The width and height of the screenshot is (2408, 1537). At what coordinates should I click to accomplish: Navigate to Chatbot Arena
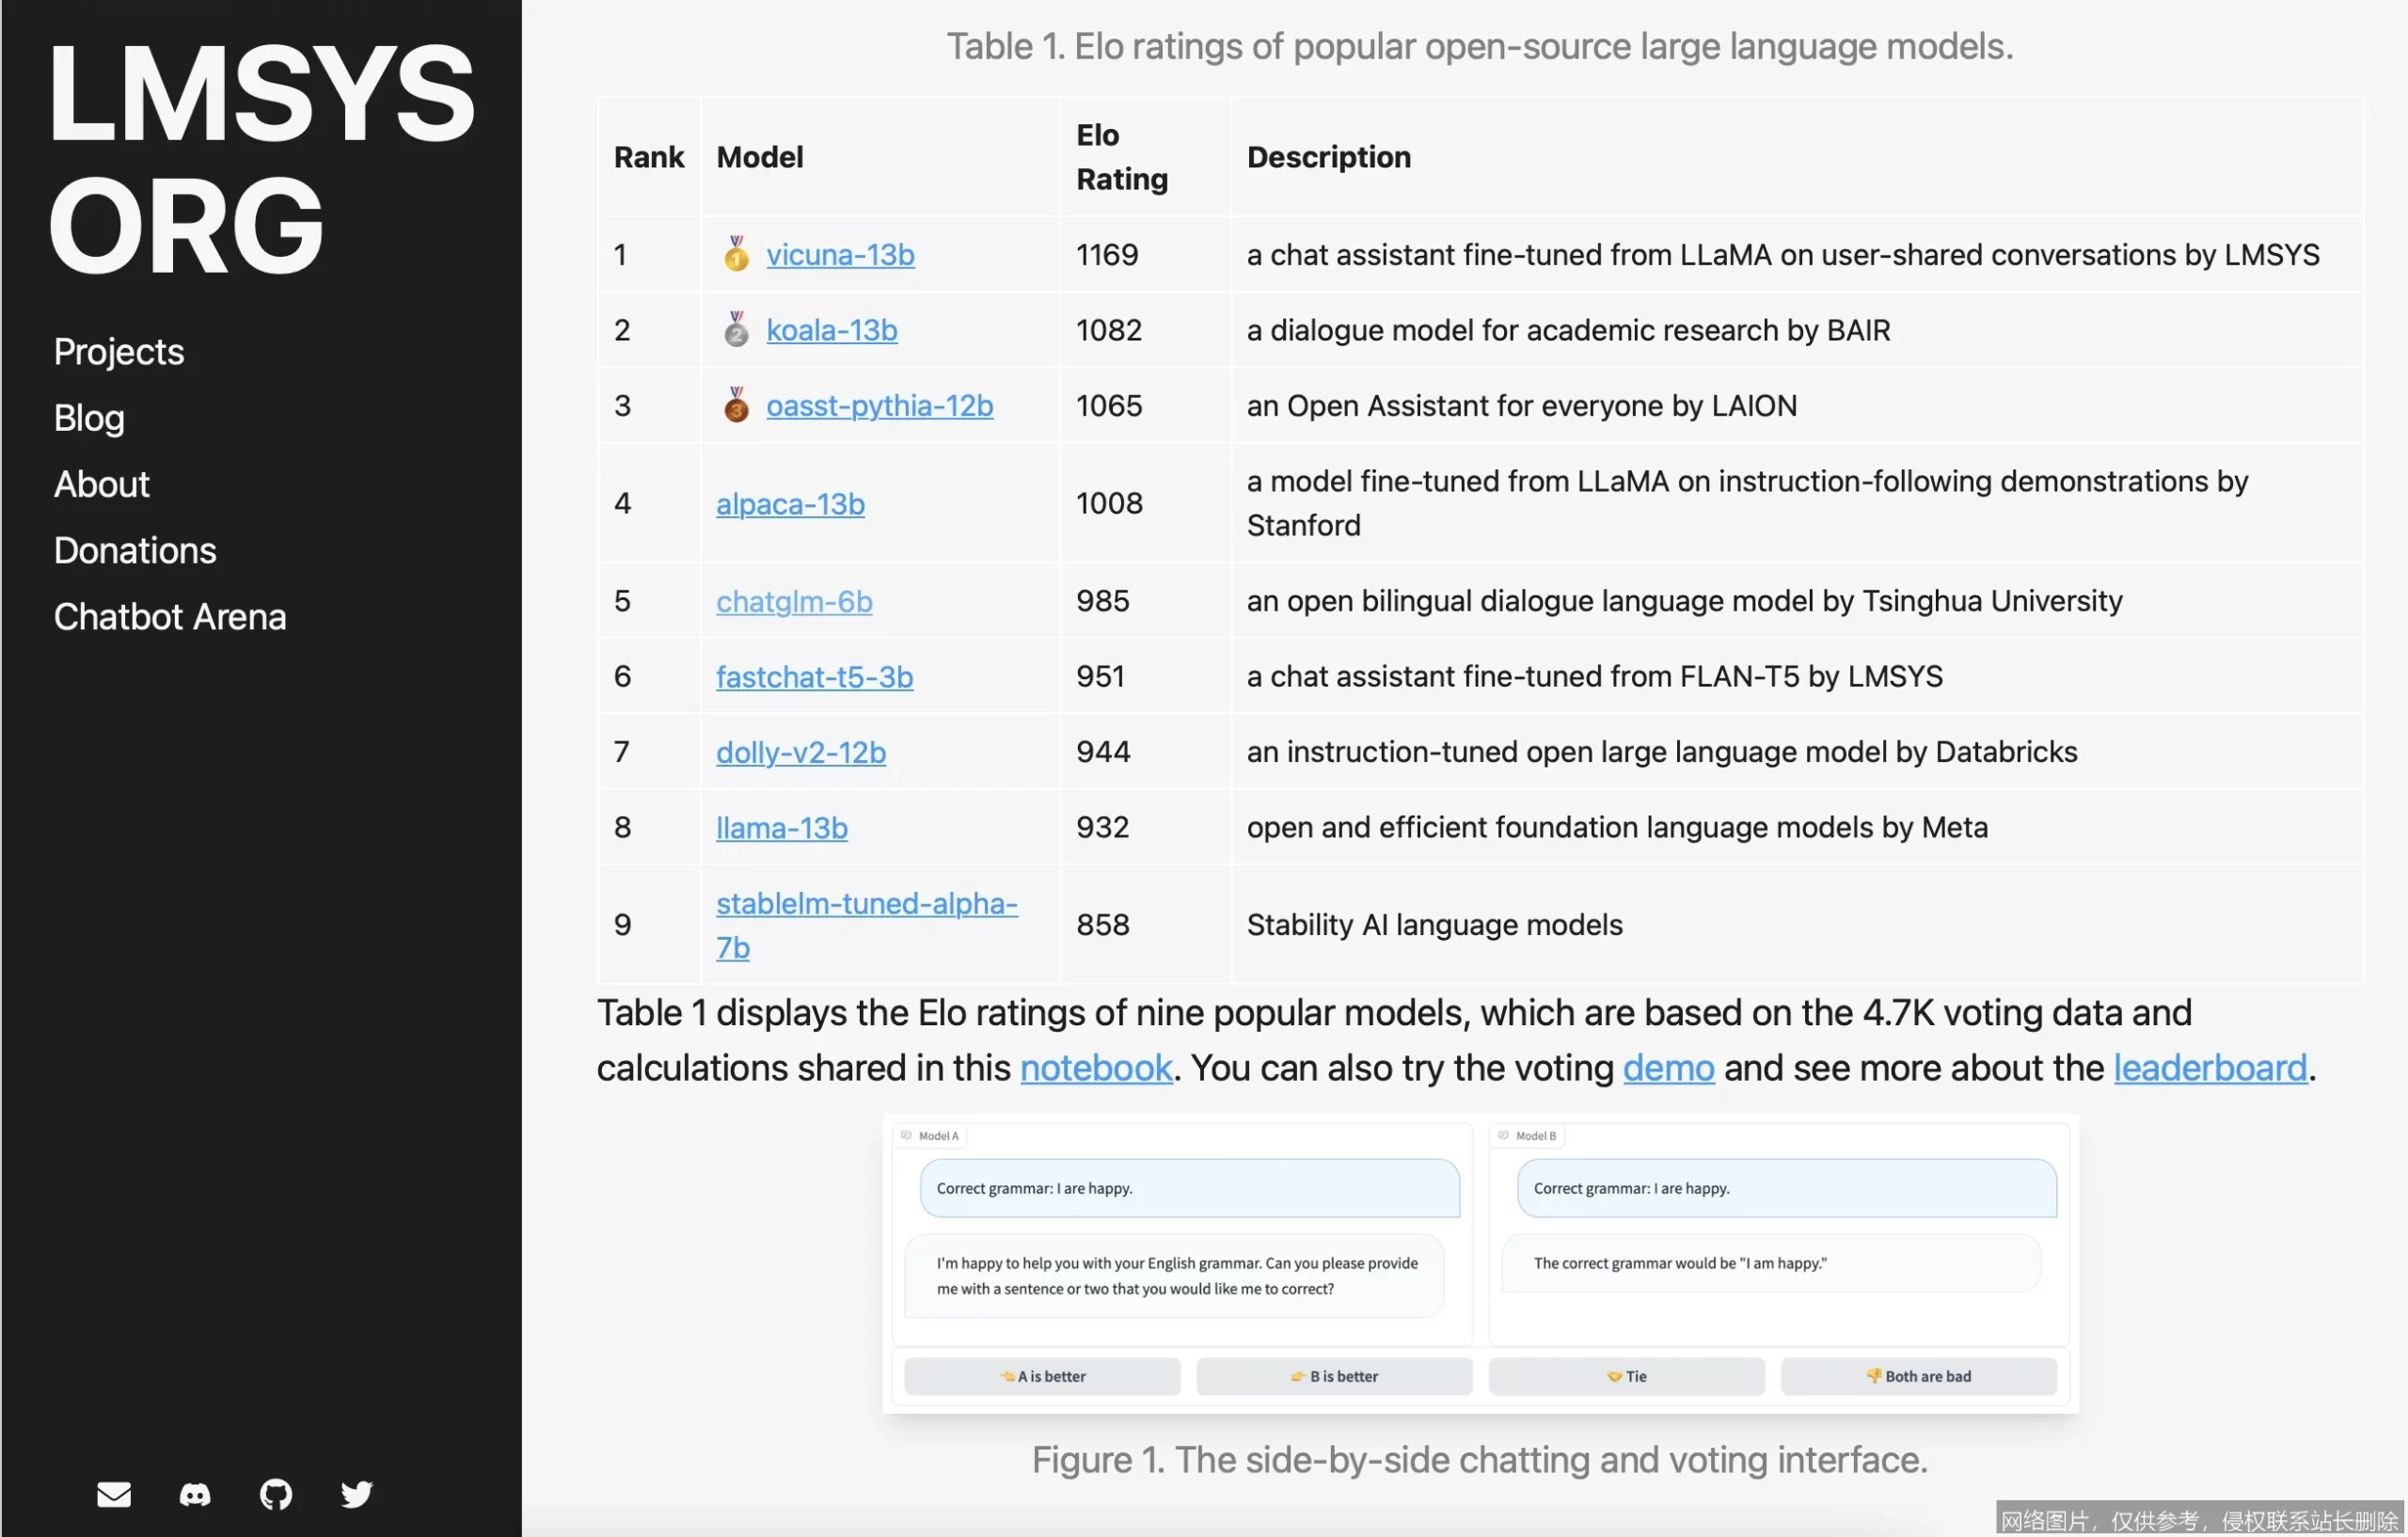pyautogui.click(x=170, y=616)
